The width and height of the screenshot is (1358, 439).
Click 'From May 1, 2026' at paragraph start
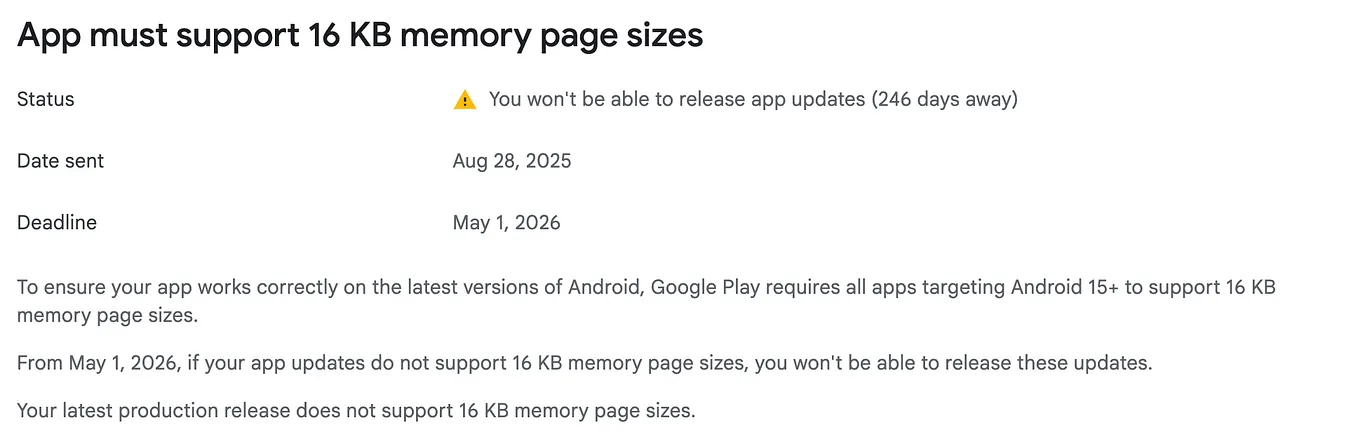[97, 363]
